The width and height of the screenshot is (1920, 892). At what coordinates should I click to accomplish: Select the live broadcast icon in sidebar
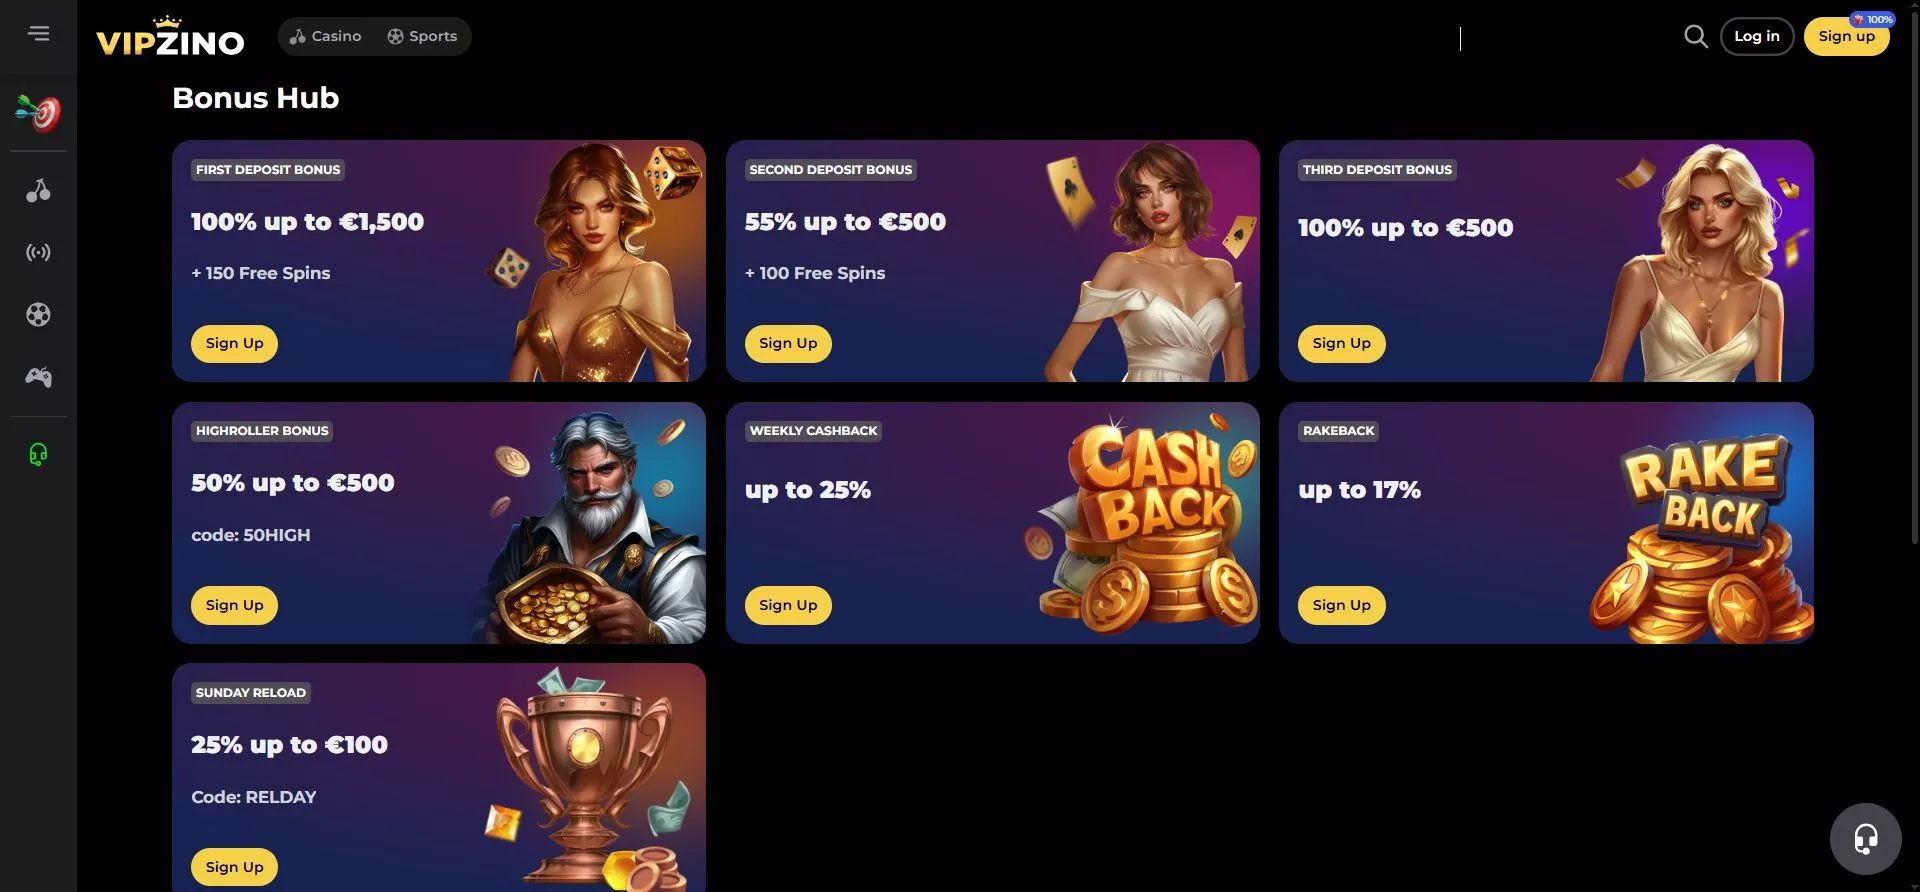(x=38, y=252)
